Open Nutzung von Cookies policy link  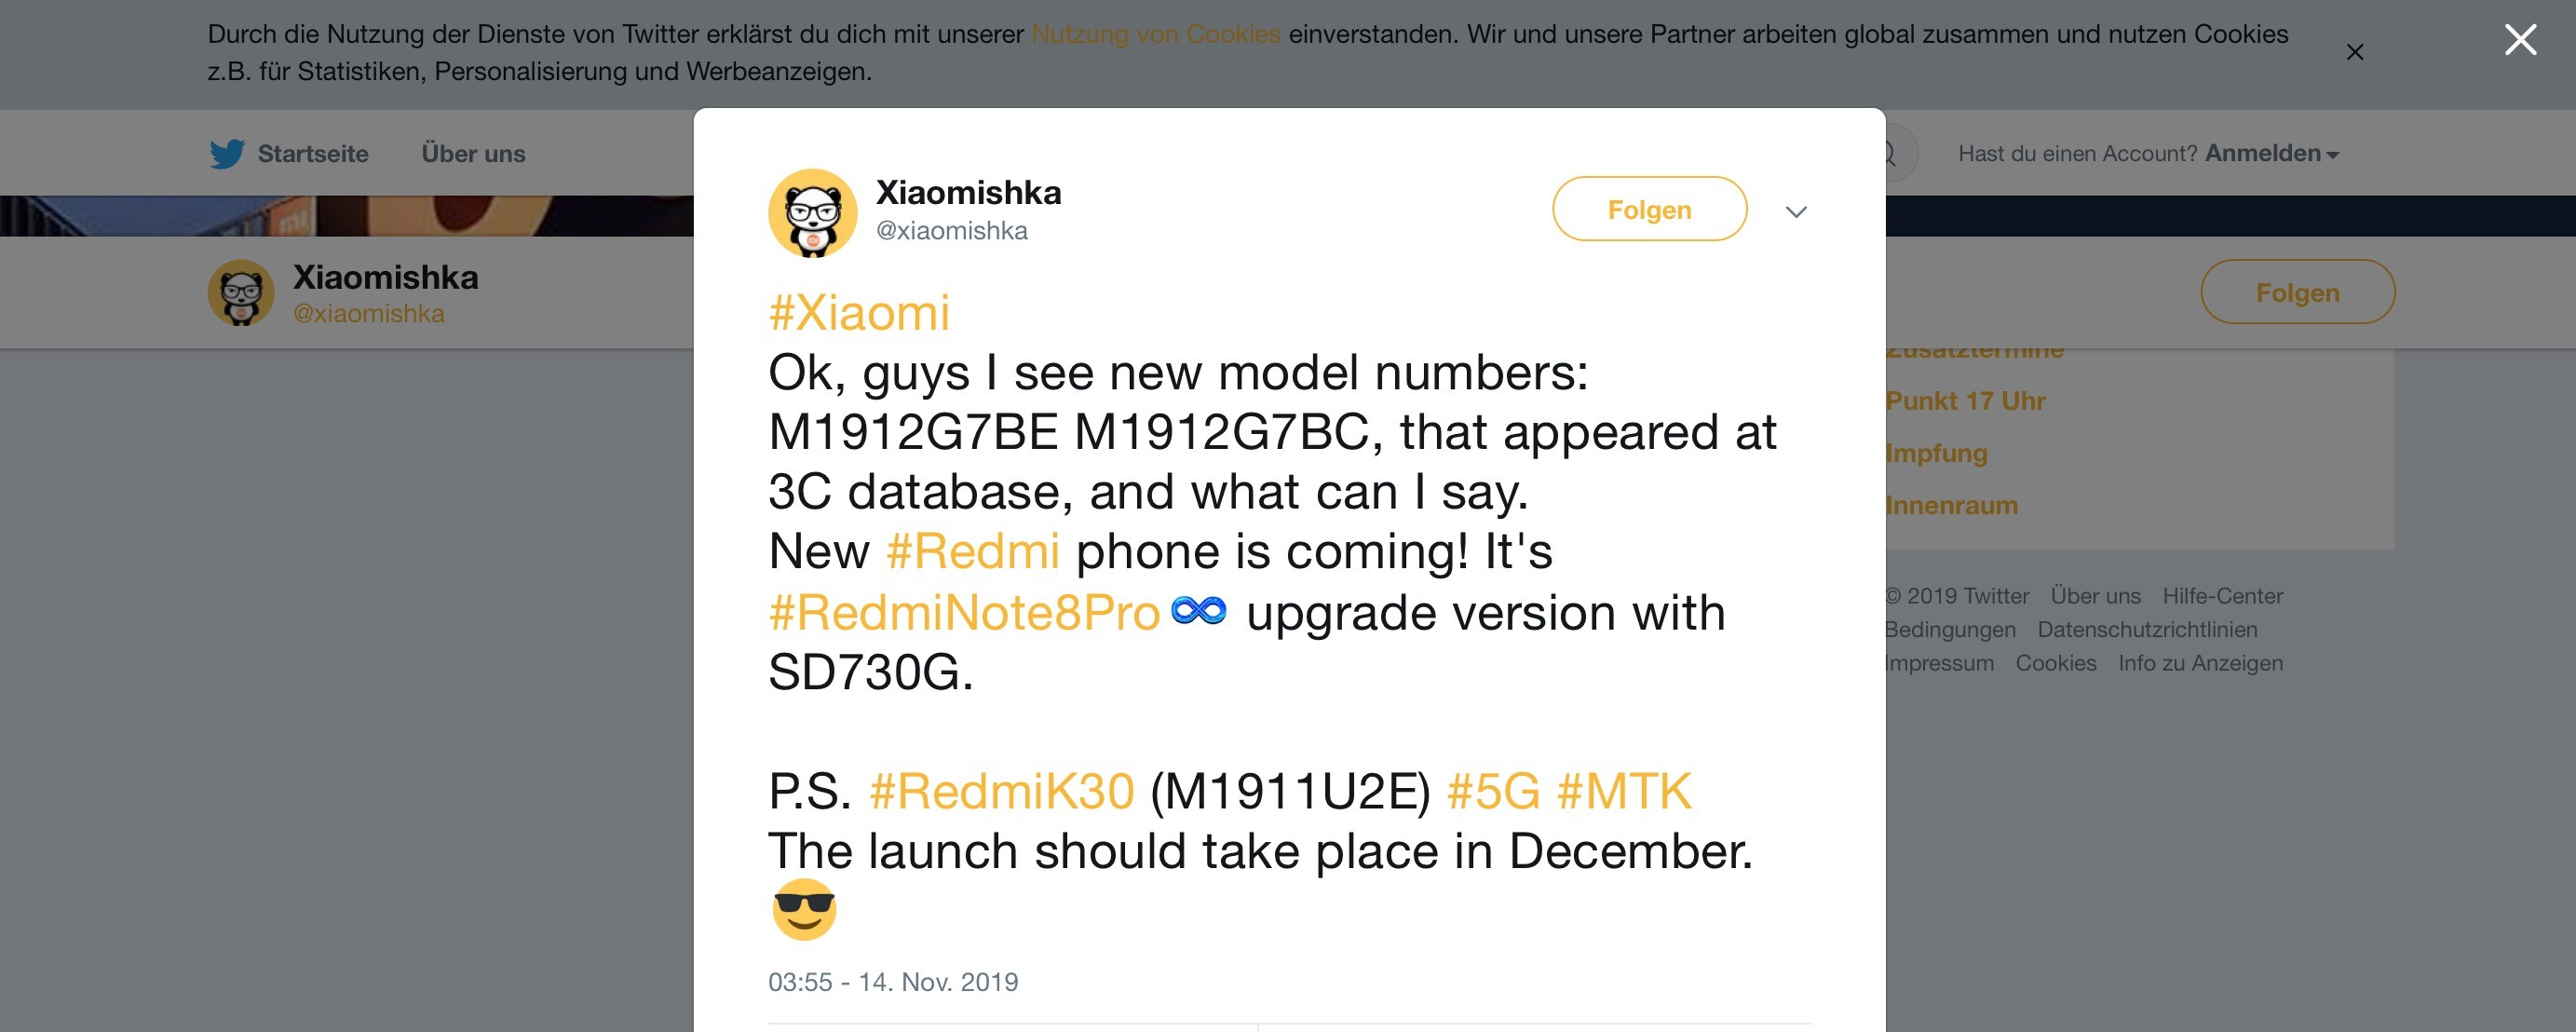click(1155, 34)
